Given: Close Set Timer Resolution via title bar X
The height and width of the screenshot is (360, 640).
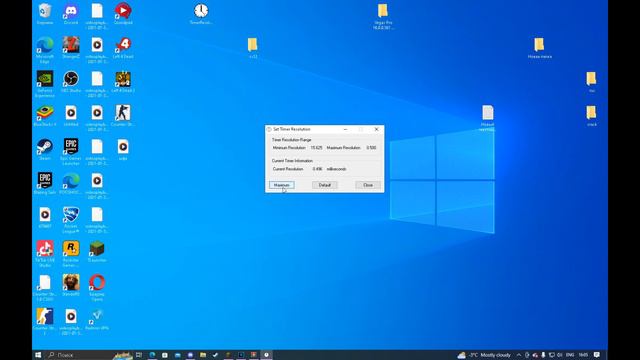Looking at the screenshot, I should point(376,129).
